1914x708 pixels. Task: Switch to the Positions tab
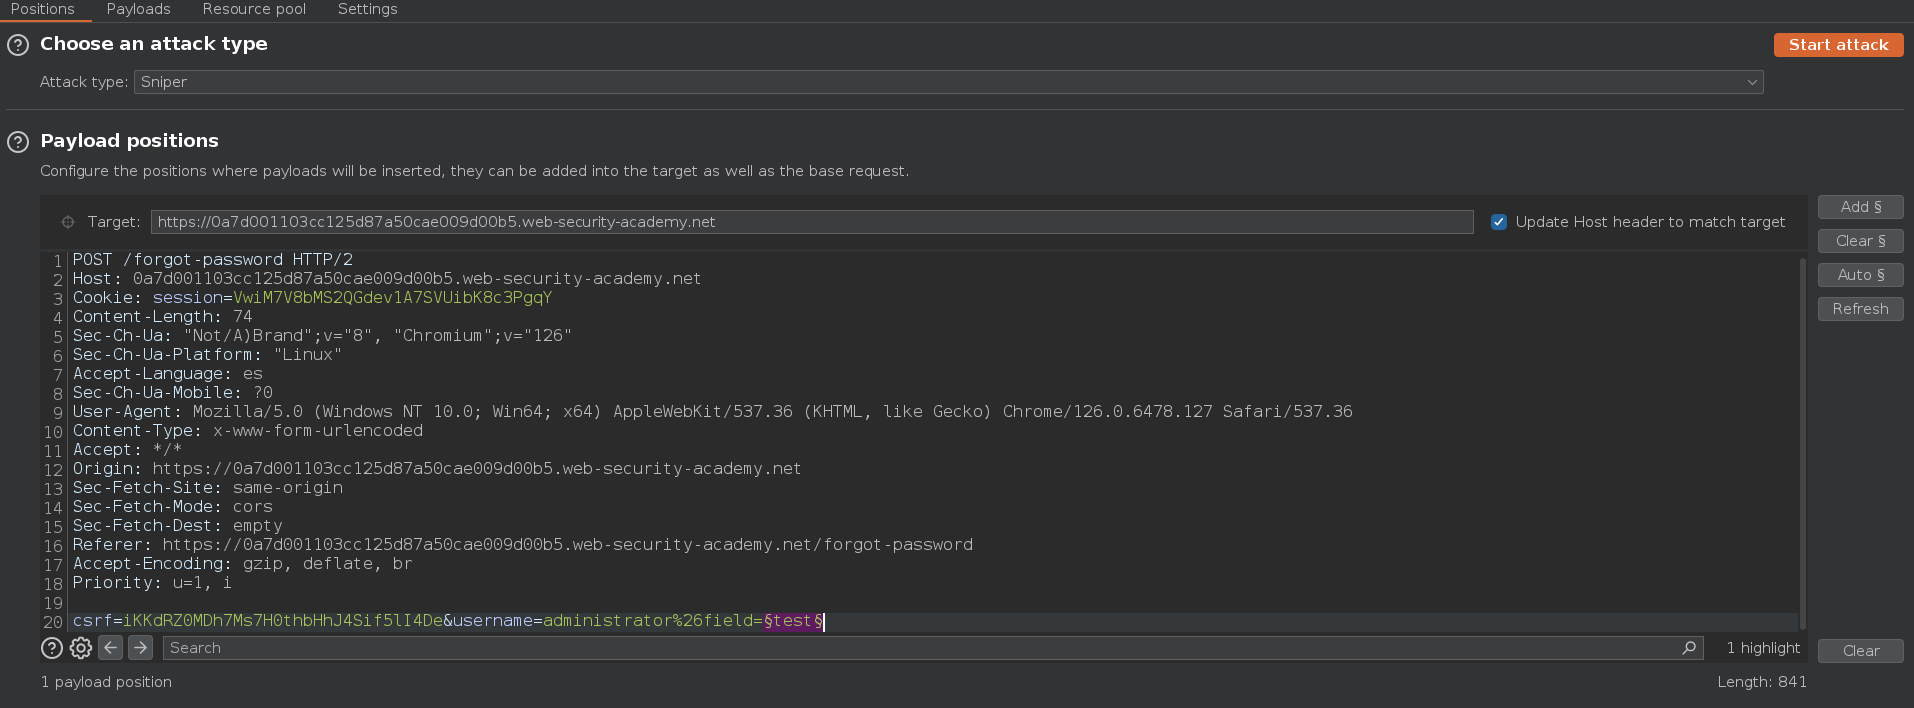[43, 9]
